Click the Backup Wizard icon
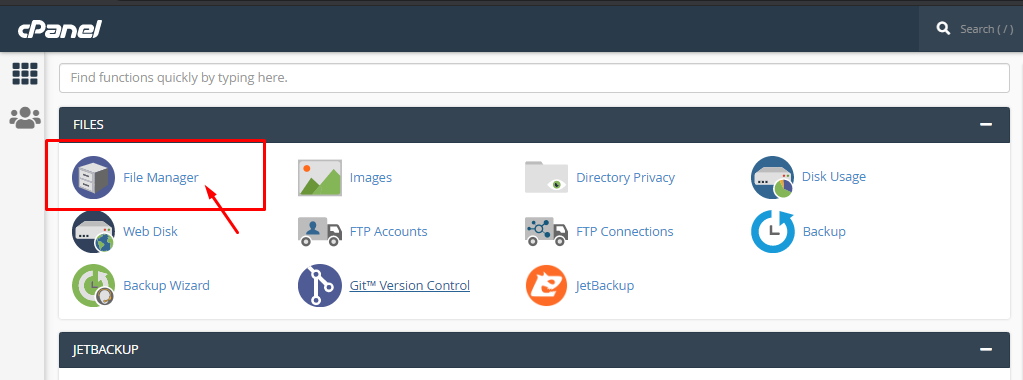 (x=93, y=285)
